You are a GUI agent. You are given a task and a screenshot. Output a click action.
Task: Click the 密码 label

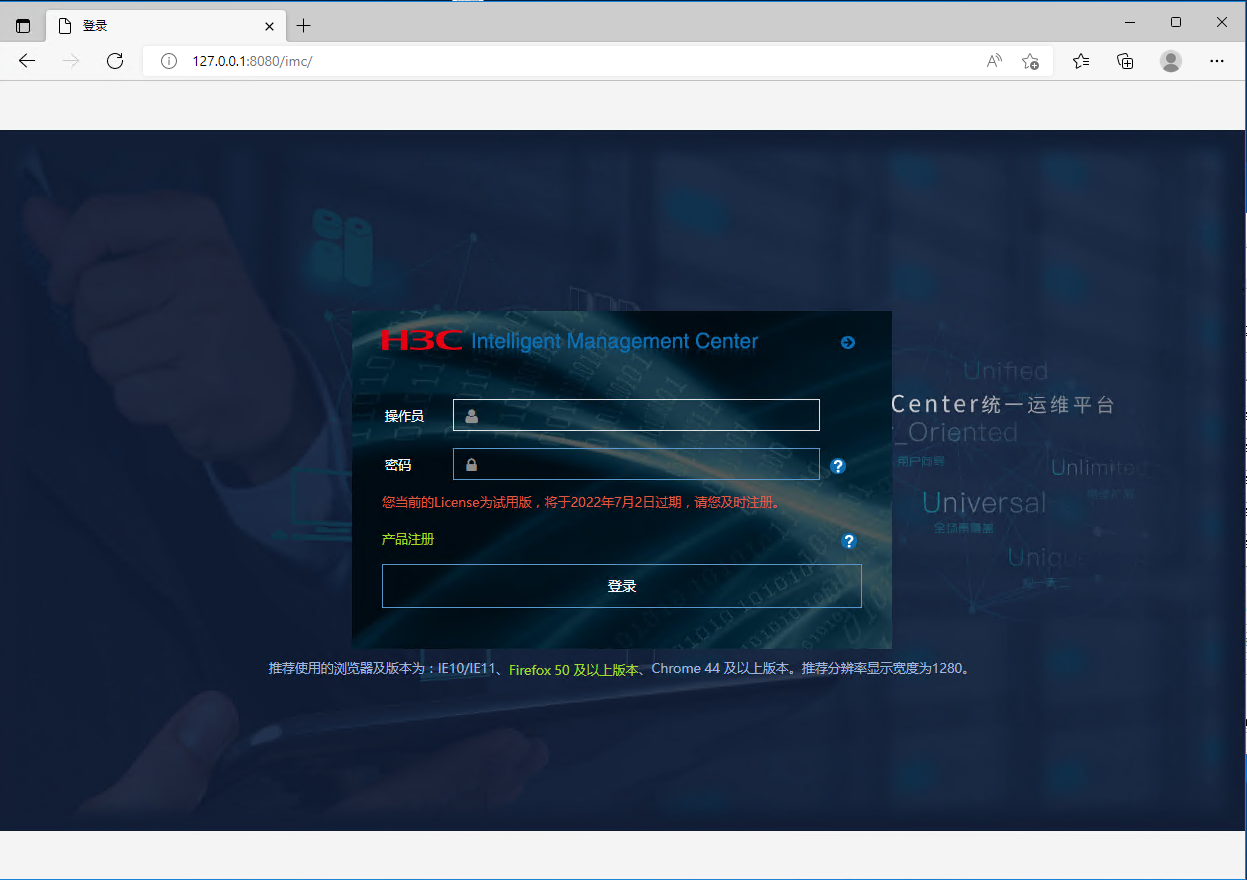coord(398,465)
